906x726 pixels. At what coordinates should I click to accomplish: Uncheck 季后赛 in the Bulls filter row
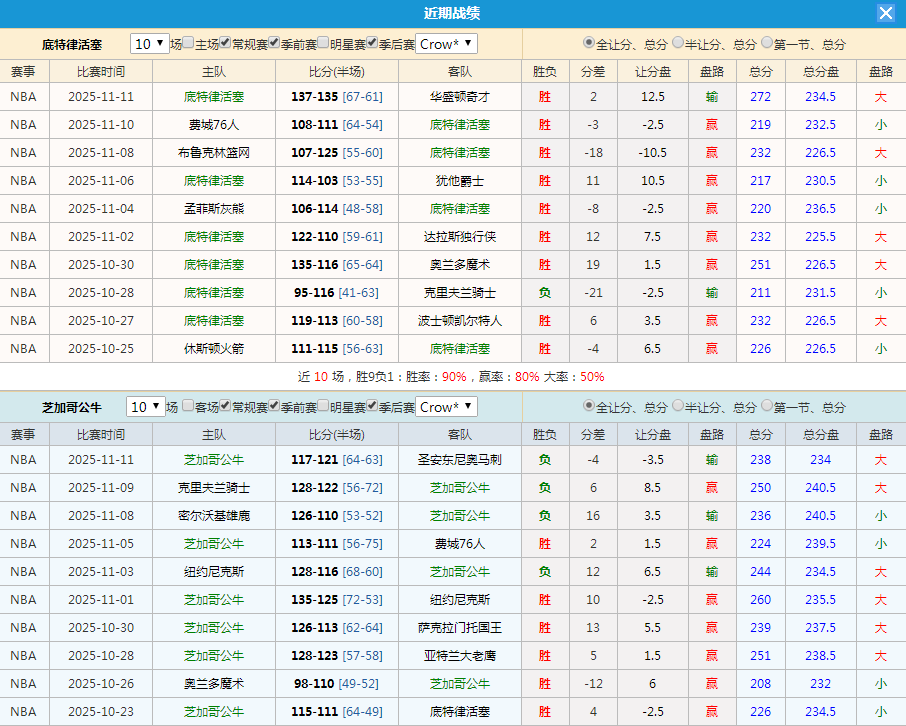click(372, 407)
